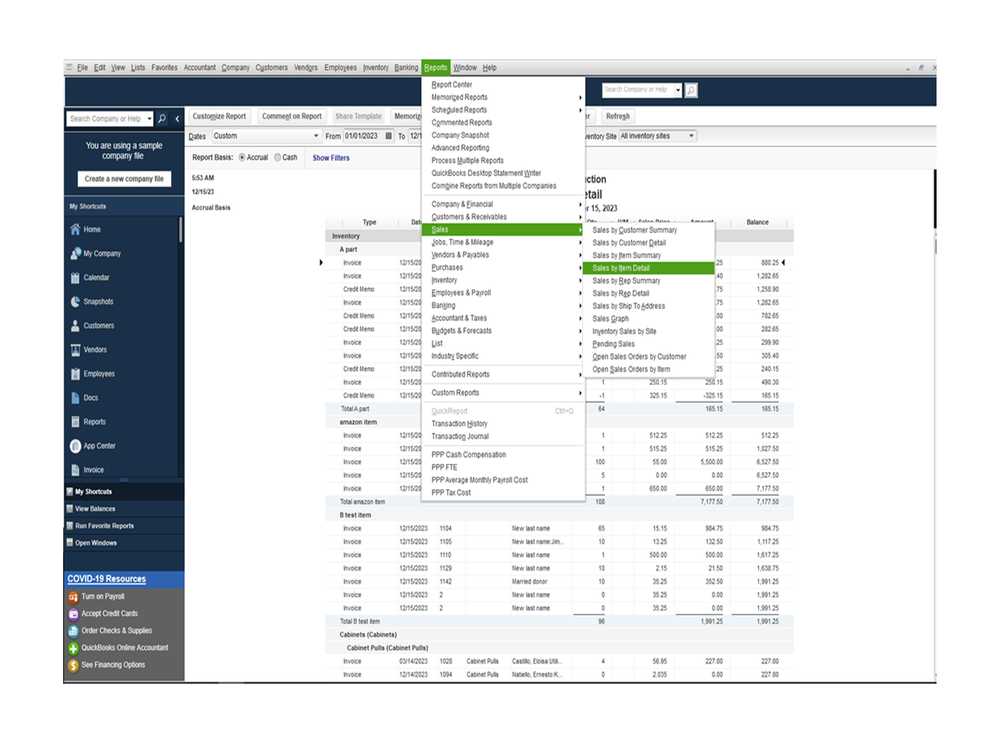The height and width of the screenshot is (749, 999).
Task: Open the Banking menu in menu bar
Action: (406, 68)
